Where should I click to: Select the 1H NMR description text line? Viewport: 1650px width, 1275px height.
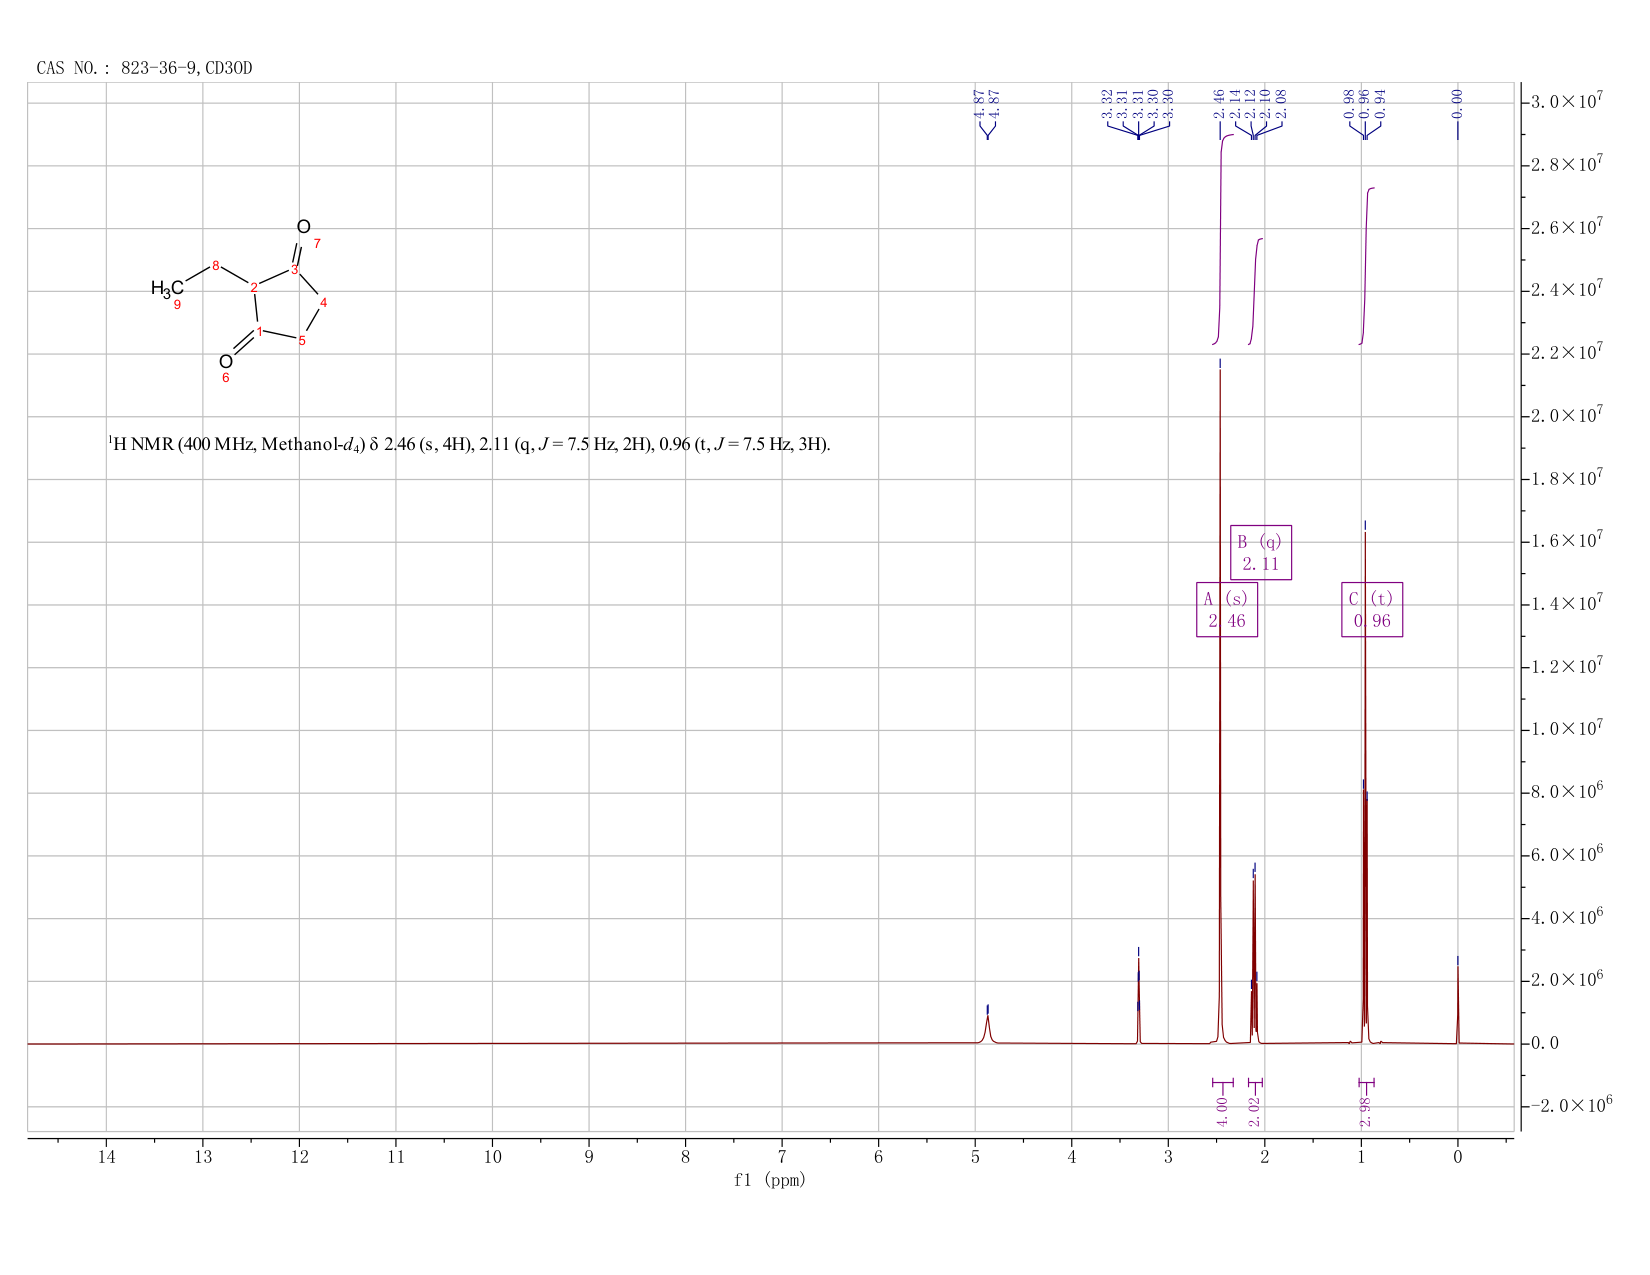coord(469,444)
